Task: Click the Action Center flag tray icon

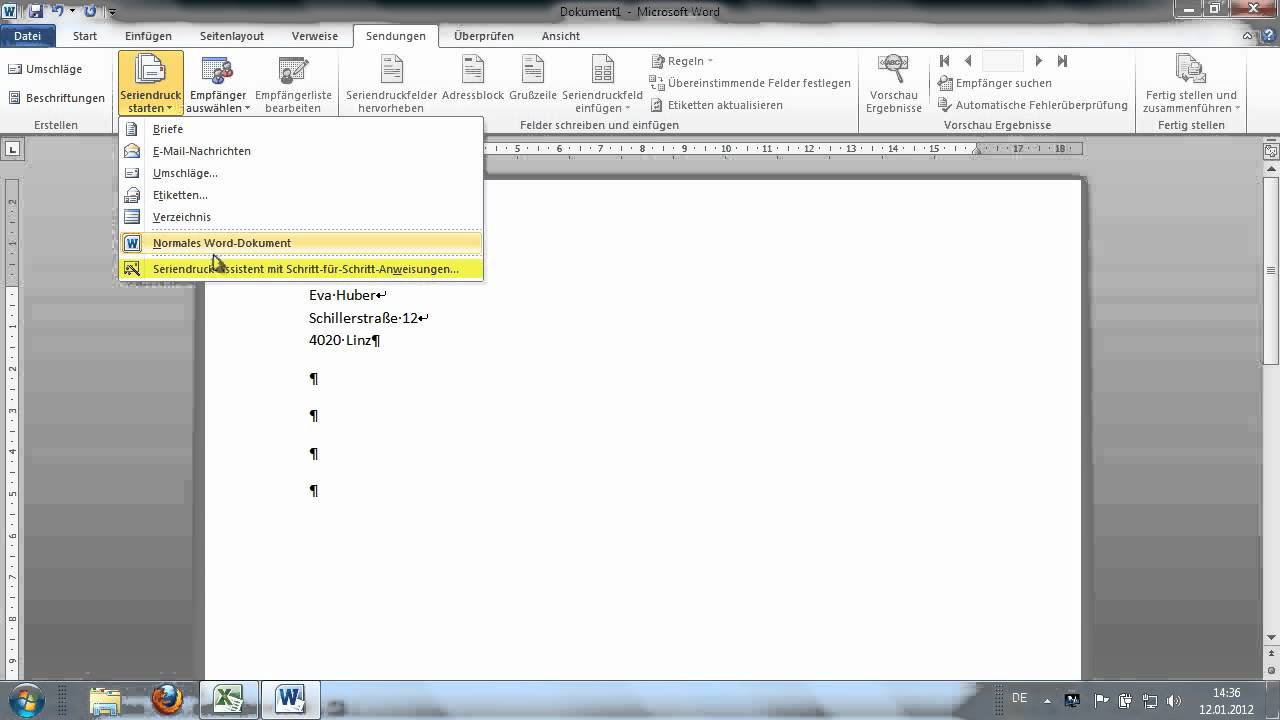Action: tap(1102, 700)
